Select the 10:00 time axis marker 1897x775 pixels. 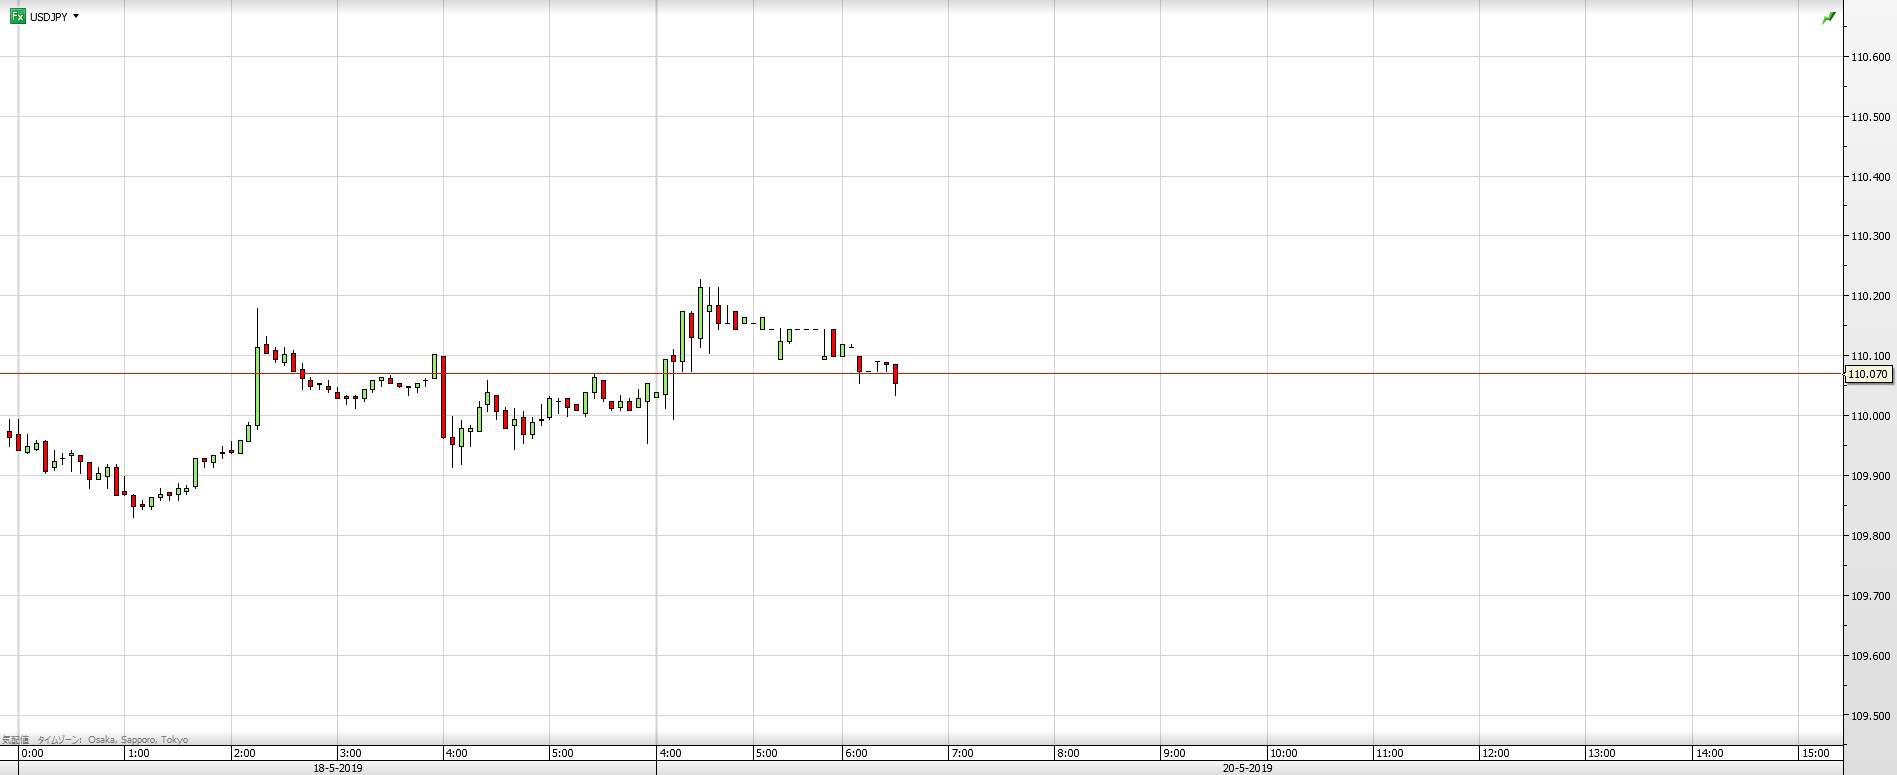1283,753
